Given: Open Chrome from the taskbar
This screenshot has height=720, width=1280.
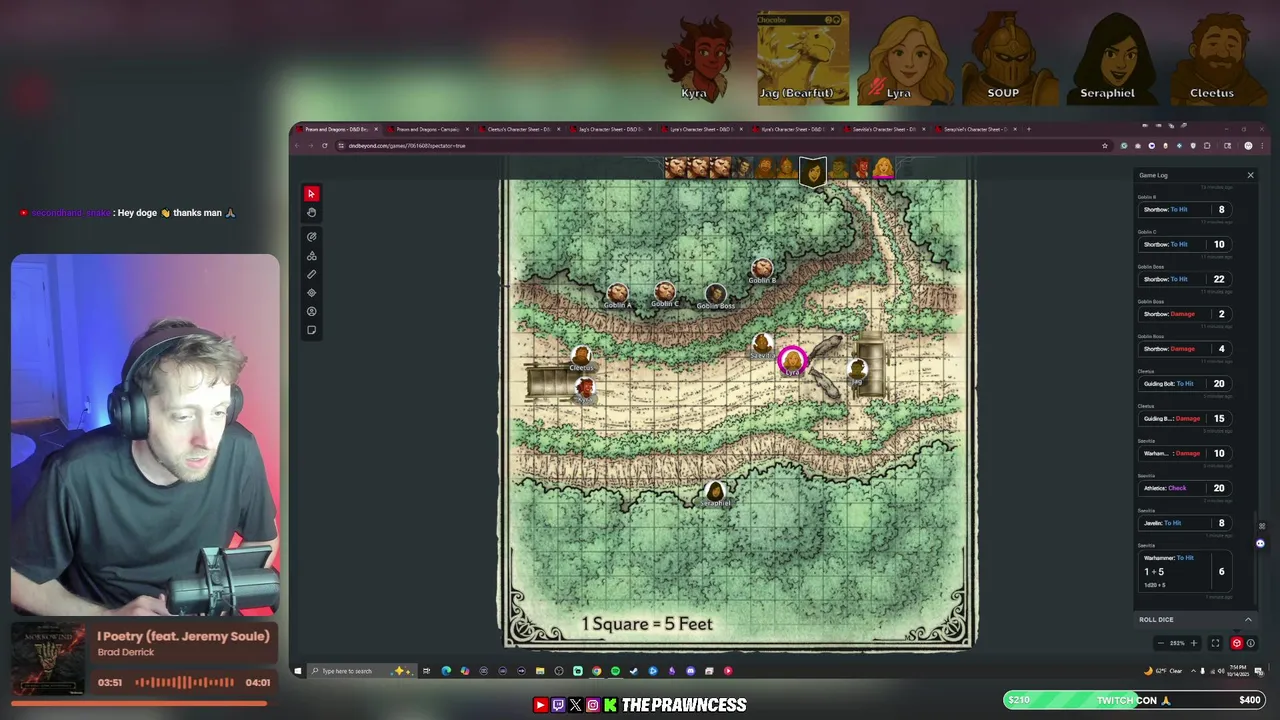Looking at the screenshot, I should pos(597,671).
